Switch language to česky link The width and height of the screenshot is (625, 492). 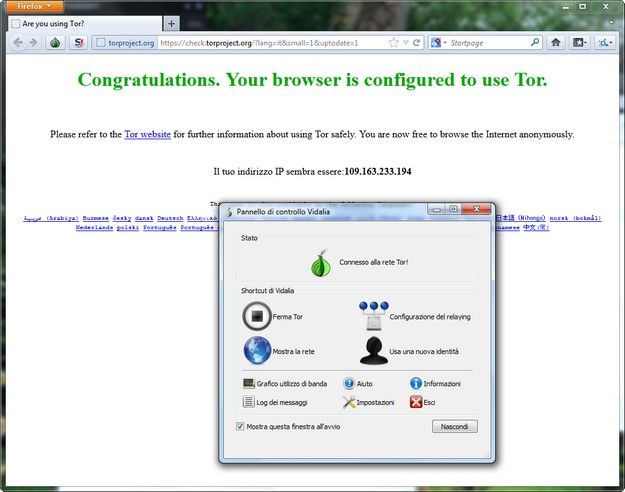[x=122, y=218]
